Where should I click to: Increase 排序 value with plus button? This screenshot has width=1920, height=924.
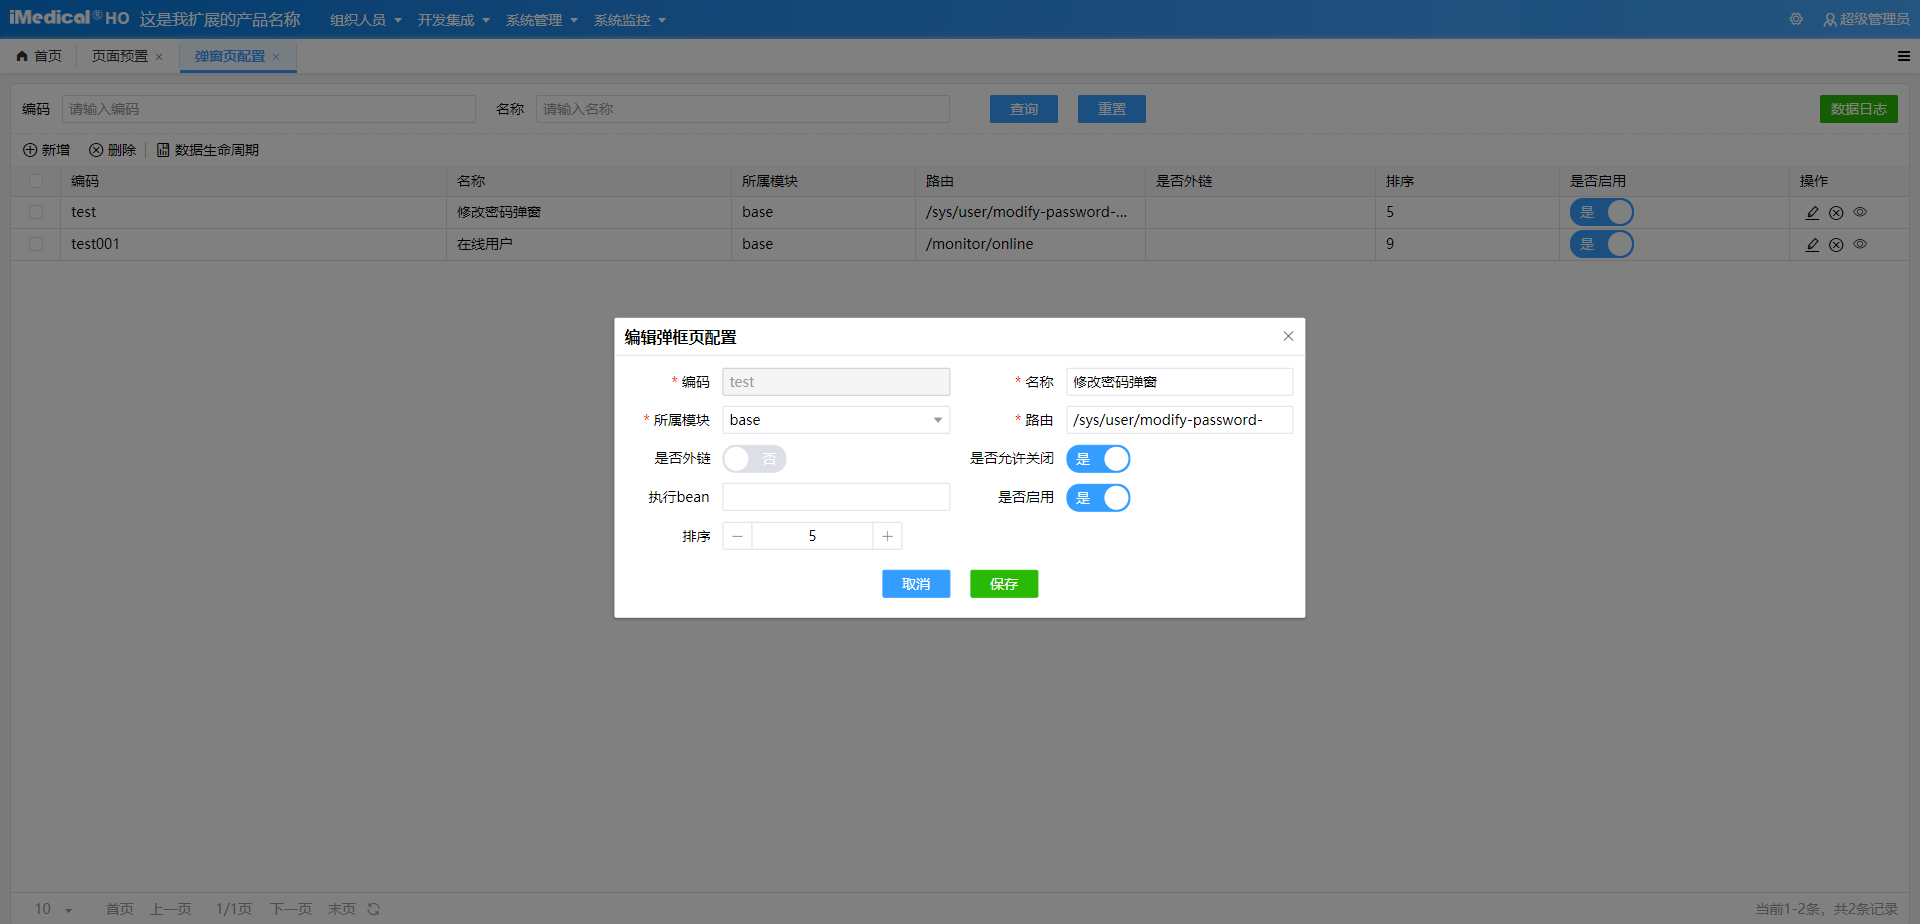[887, 536]
